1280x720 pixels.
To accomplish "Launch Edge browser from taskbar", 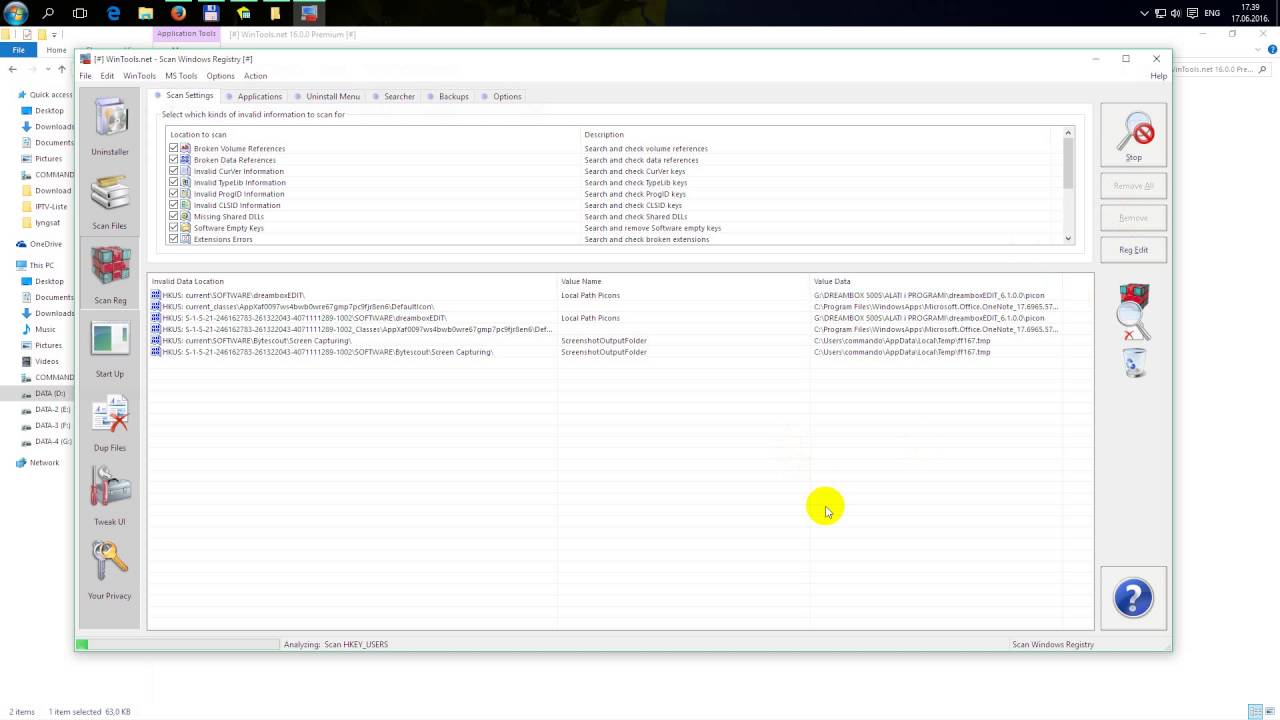I will coord(113,13).
